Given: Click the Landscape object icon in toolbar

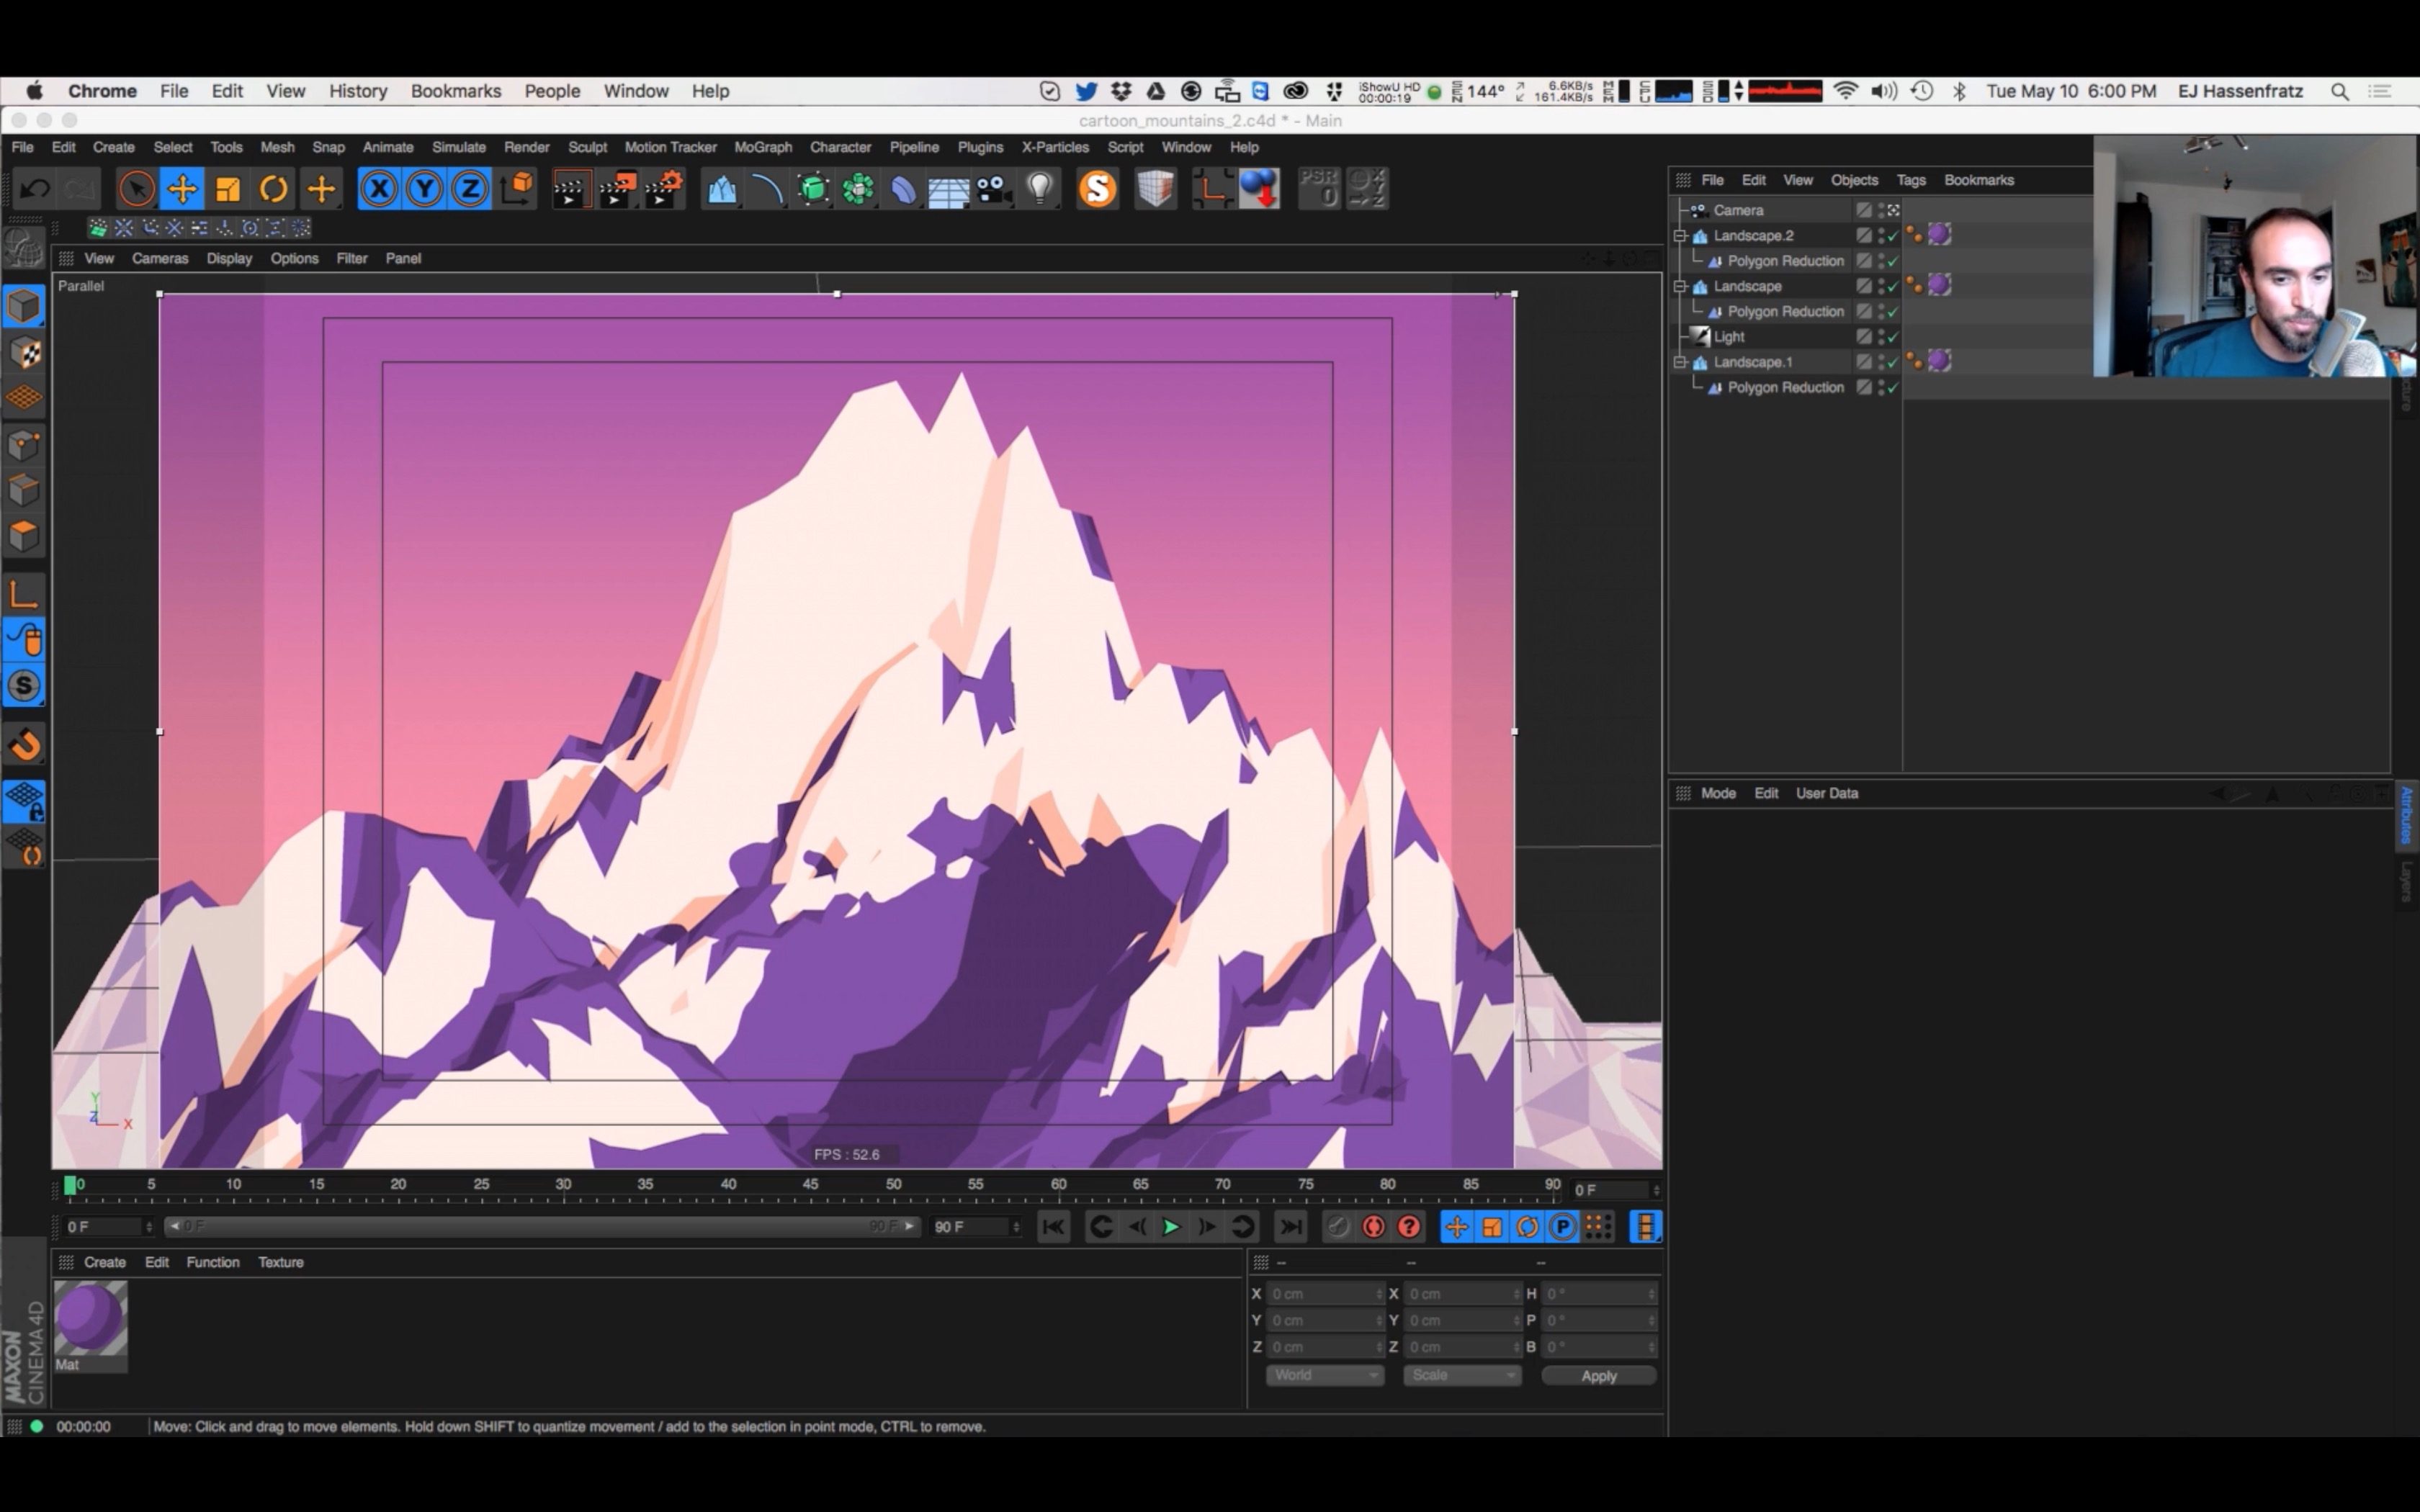Looking at the screenshot, I should [x=721, y=189].
